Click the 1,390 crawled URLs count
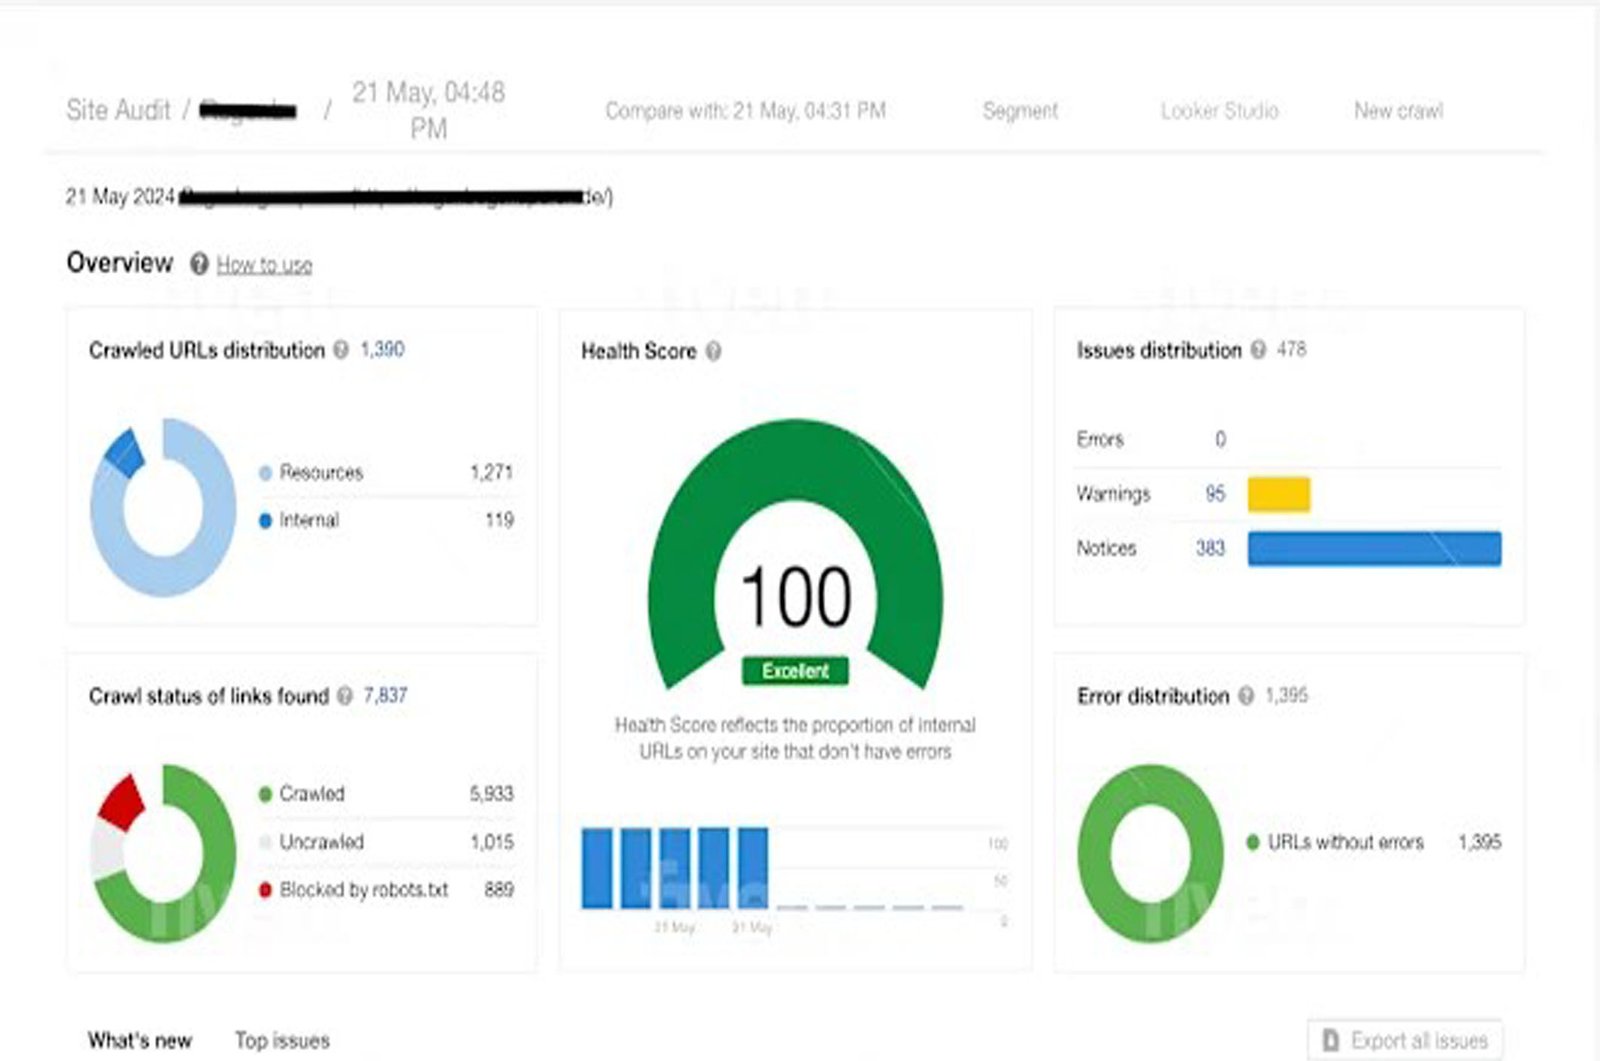1600x1061 pixels. (x=382, y=350)
